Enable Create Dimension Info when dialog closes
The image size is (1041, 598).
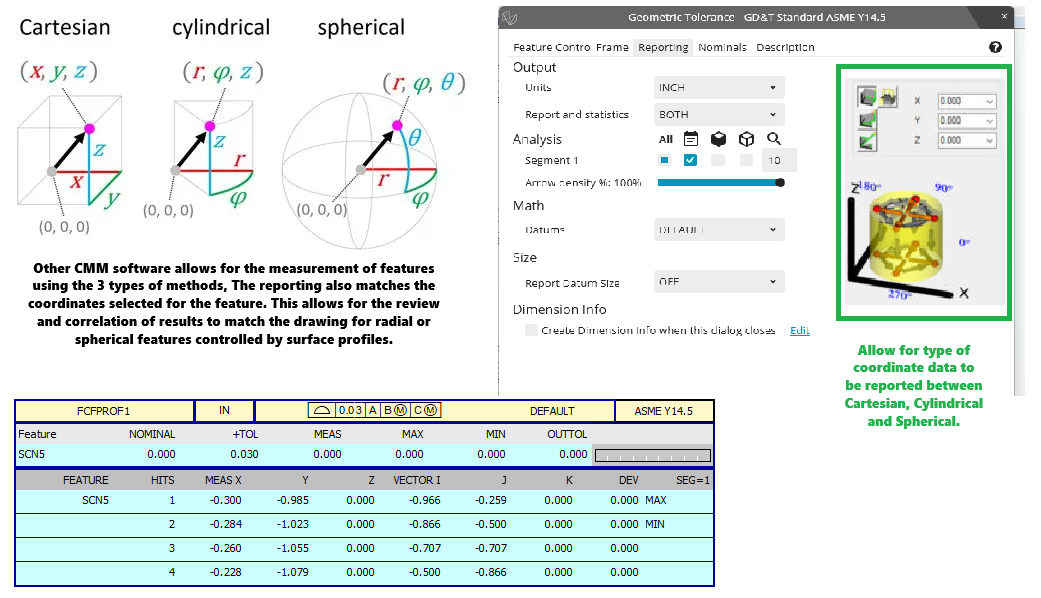click(531, 330)
